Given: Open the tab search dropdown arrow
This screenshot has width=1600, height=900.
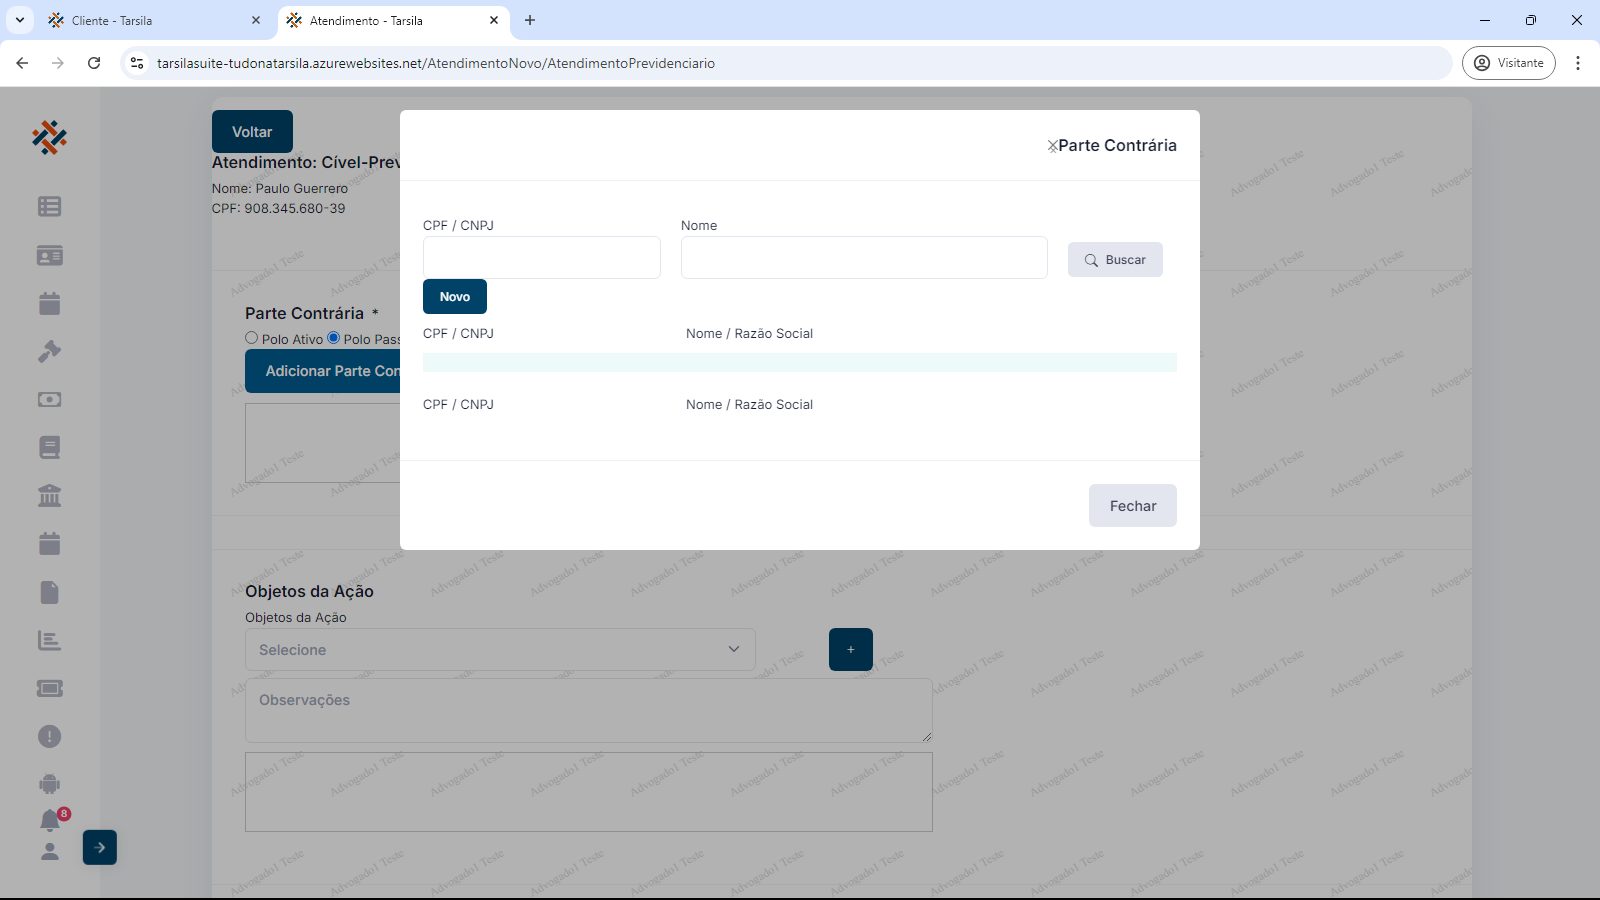Looking at the screenshot, I should pyautogui.click(x=19, y=20).
